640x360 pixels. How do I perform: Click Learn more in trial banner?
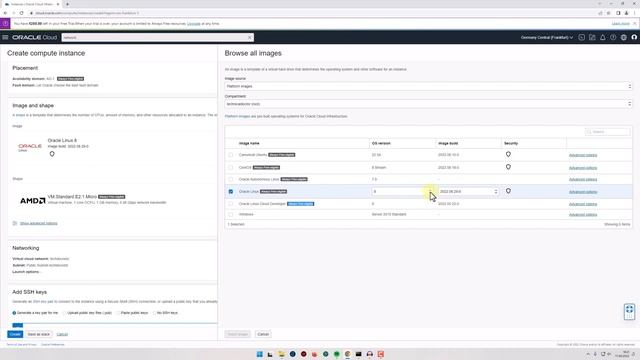(x=620, y=24)
